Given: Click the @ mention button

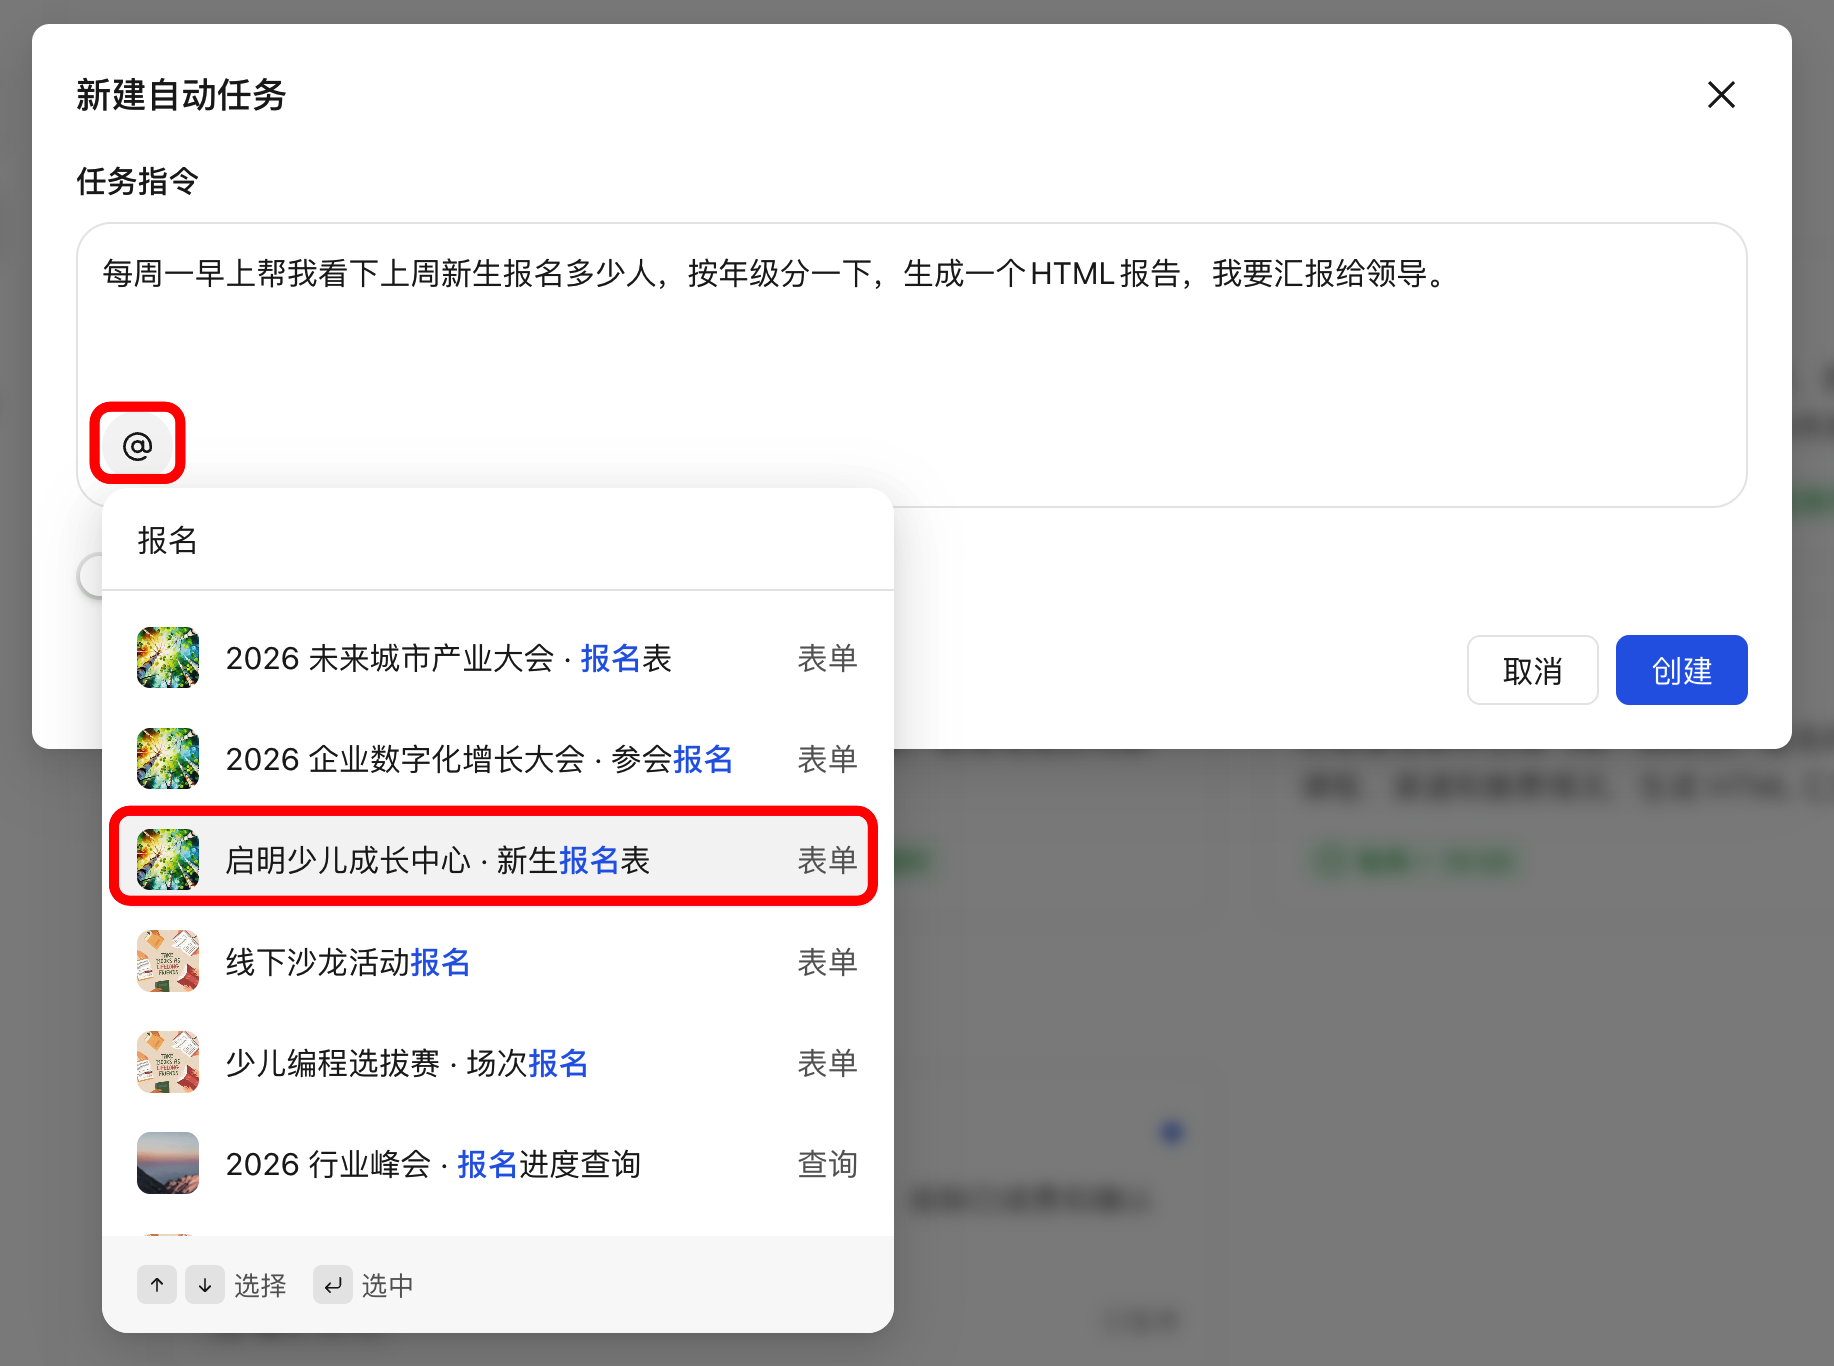Looking at the screenshot, I should (137, 444).
